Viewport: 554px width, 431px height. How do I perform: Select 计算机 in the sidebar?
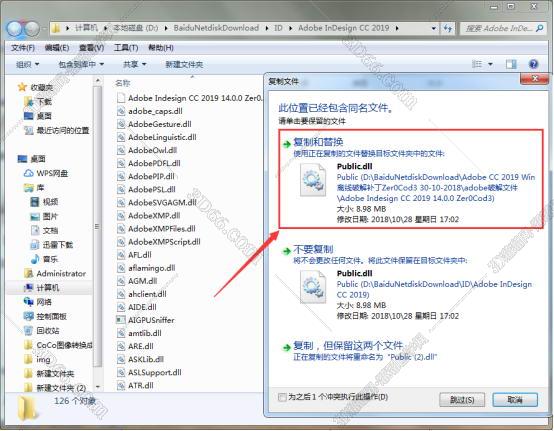click(x=41, y=288)
